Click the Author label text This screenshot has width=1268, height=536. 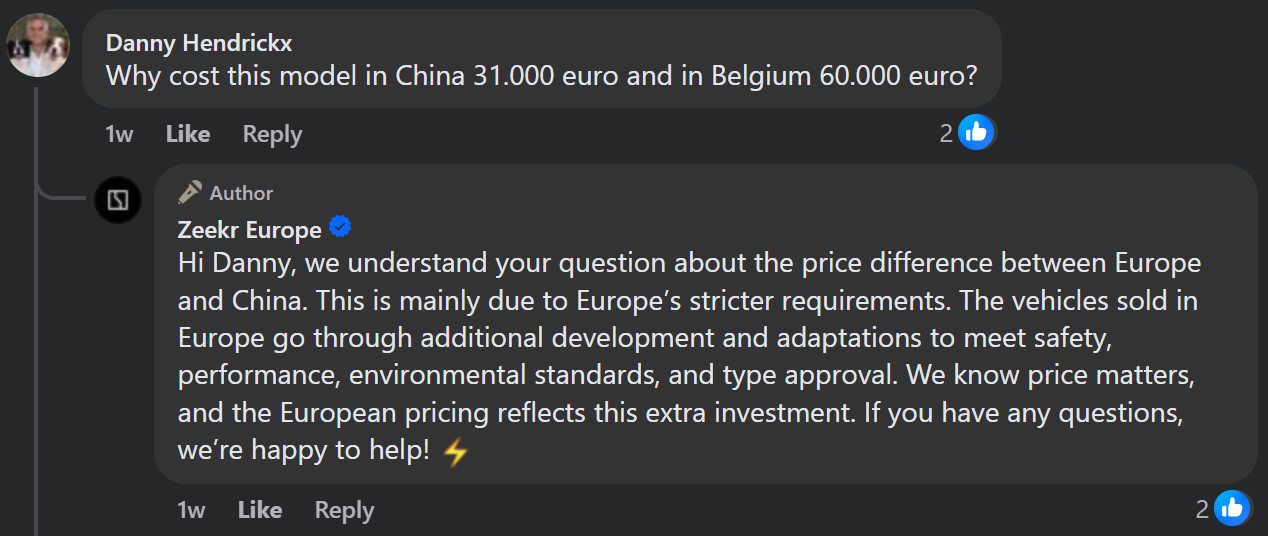[241, 193]
